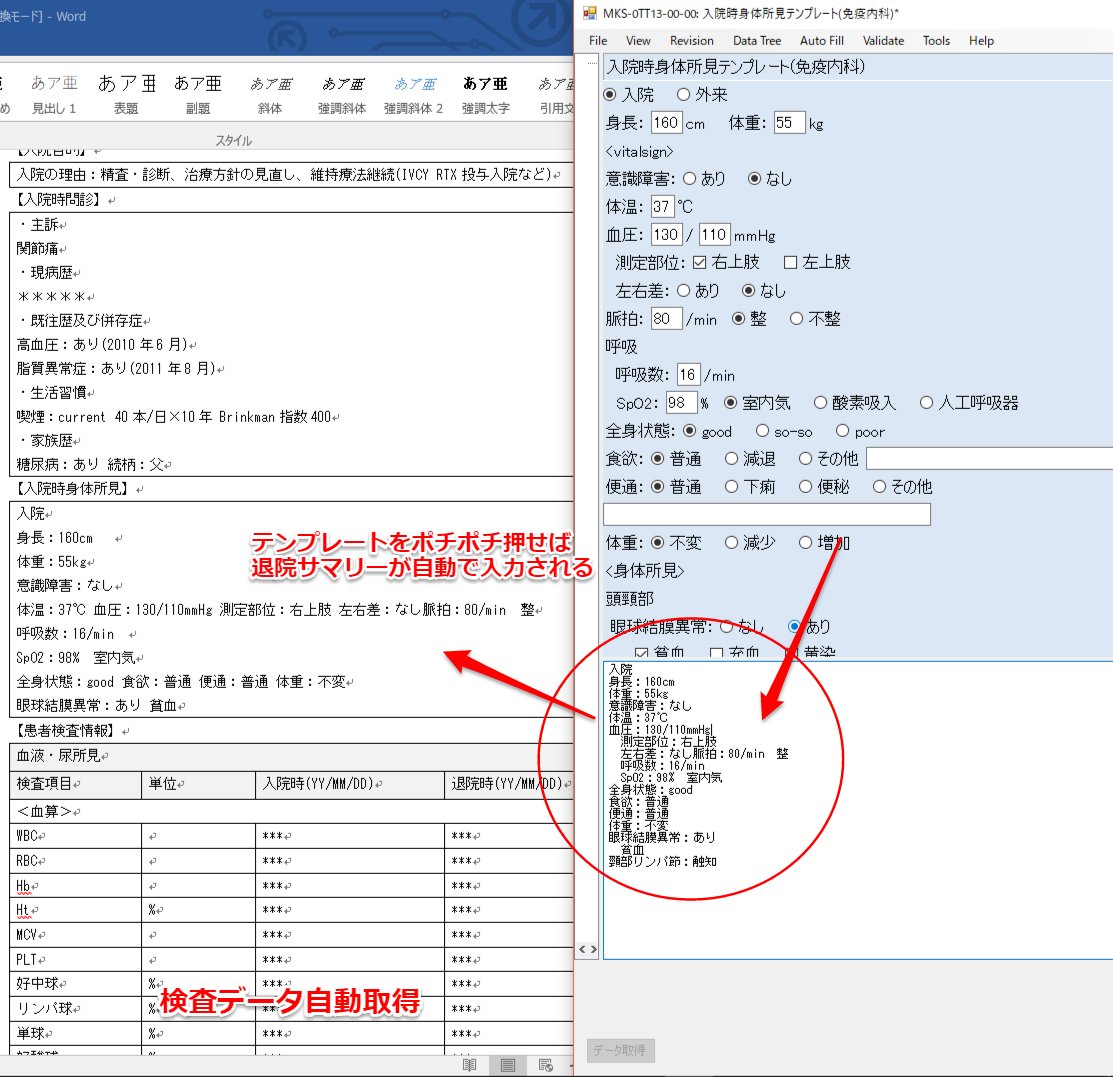This screenshot has height=1077, width=1113.
Task: Enable the 充血 checkbox under 眼球結膜異常
Action: [x=718, y=651]
